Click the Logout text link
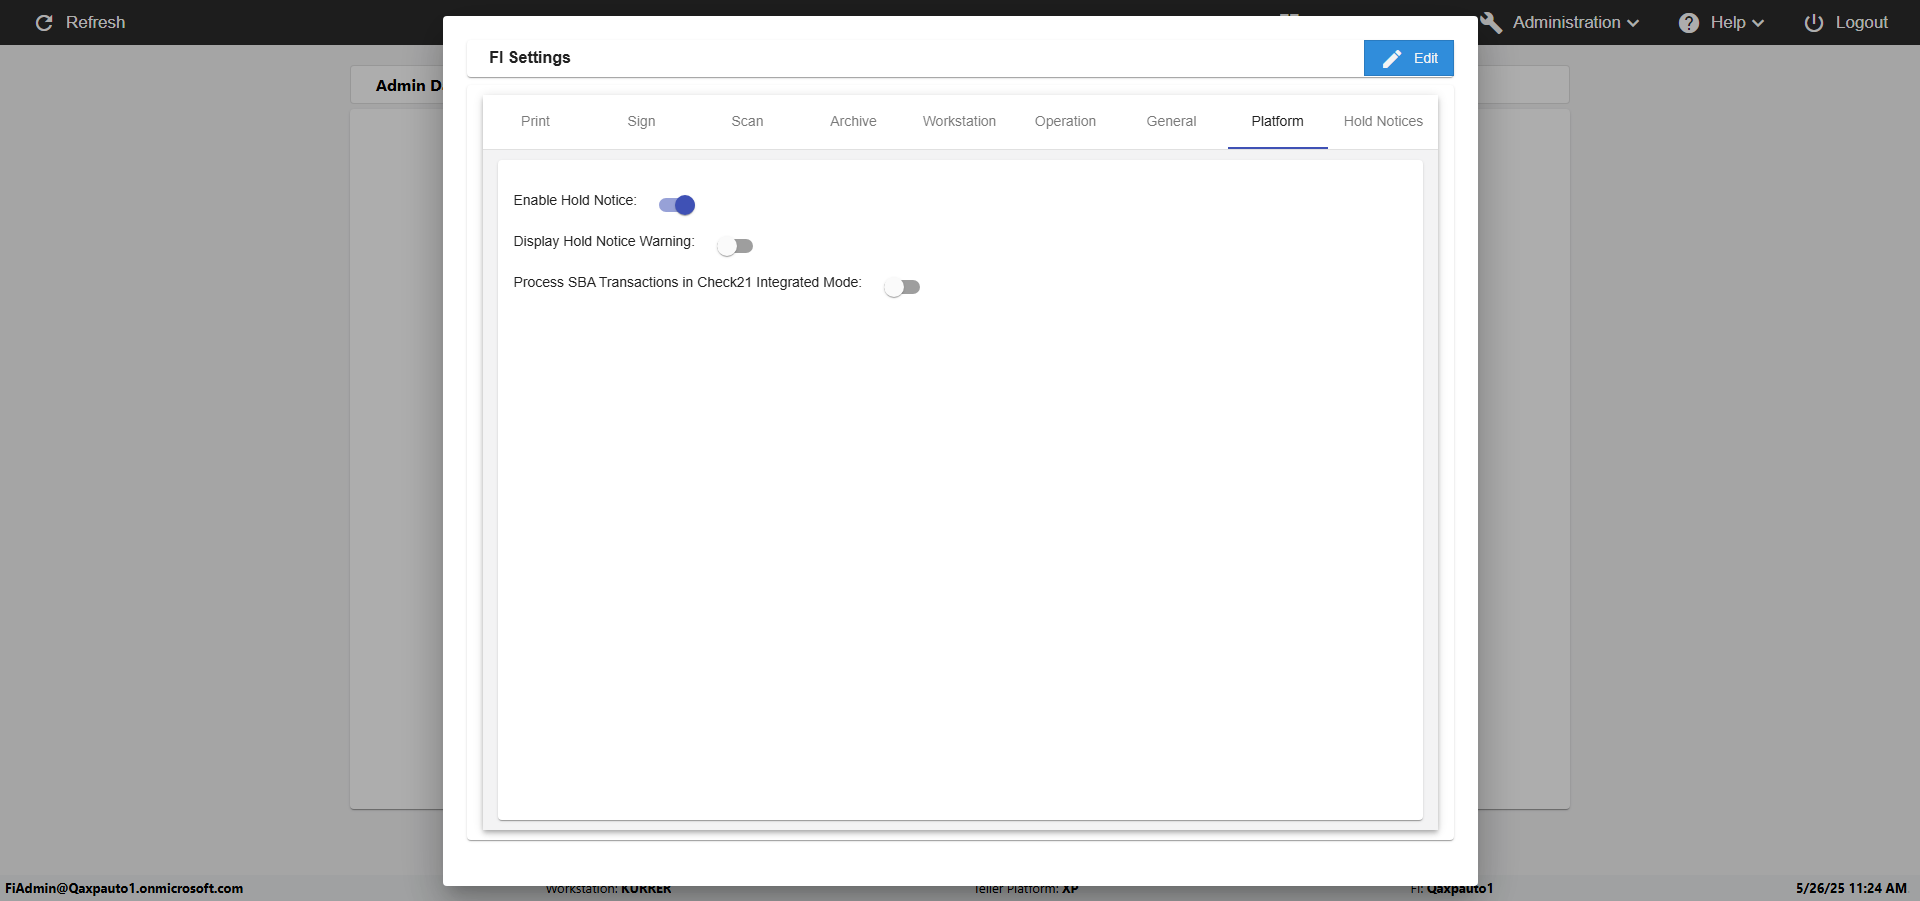Viewport: 1920px width, 901px height. pos(1861,22)
